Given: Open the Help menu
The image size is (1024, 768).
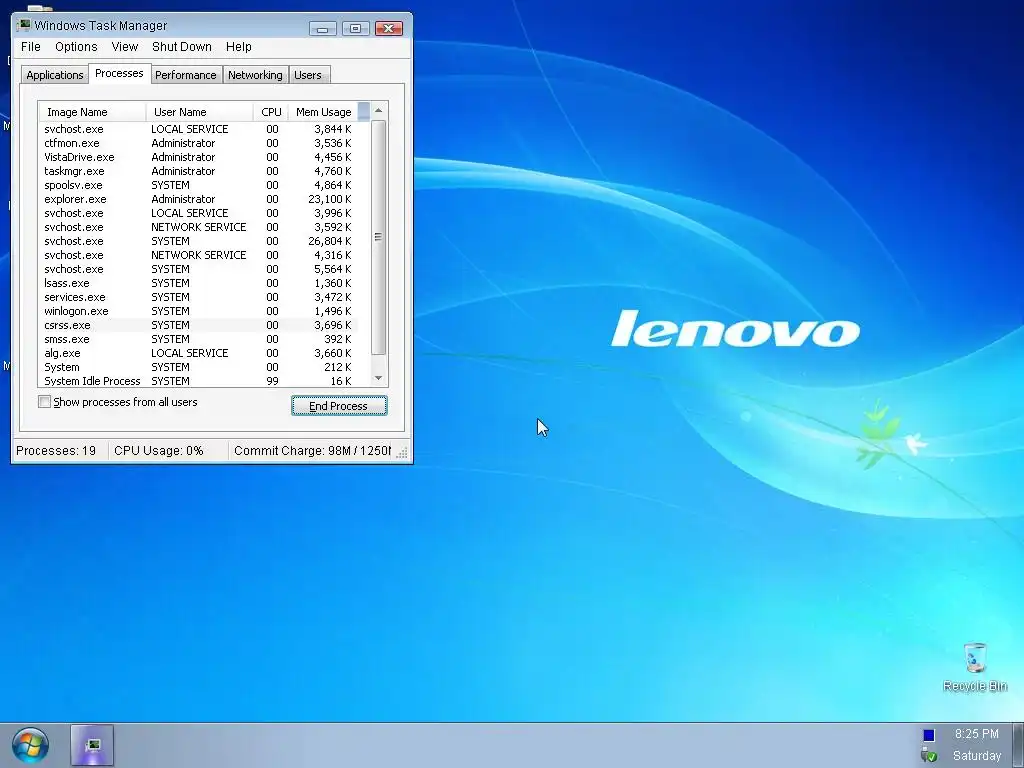Looking at the screenshot, I should (x=238, y=47).
